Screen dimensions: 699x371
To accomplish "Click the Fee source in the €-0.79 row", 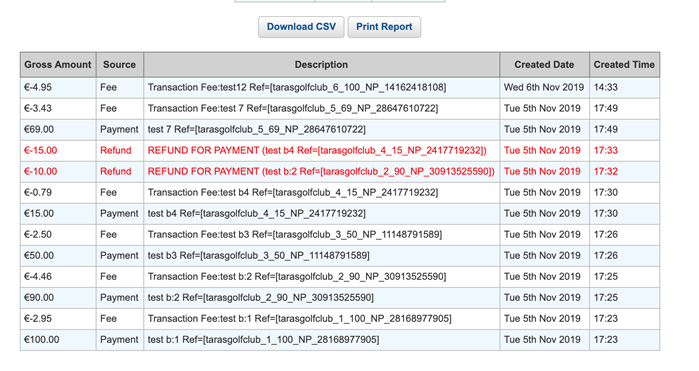I will point(108,193).
